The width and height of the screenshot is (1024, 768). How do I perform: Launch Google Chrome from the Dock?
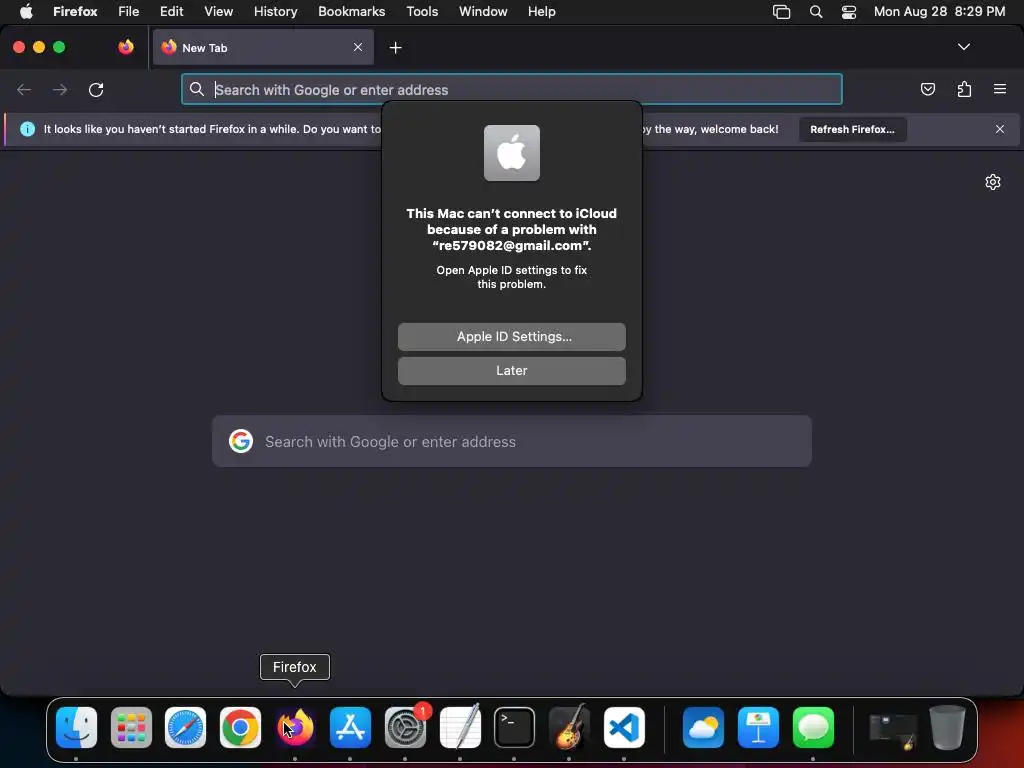[240, 727]
